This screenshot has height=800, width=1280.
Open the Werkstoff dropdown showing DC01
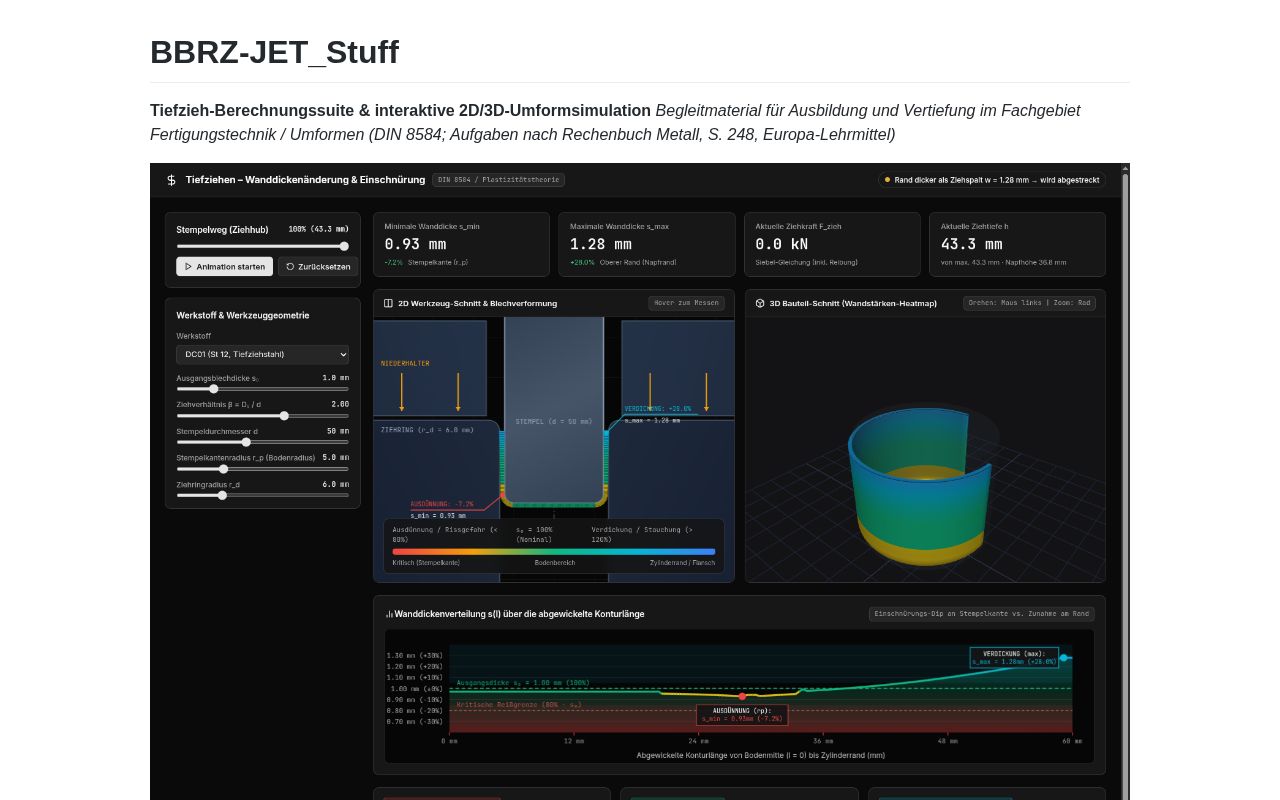pyautogui.click(x=263, y=354)
